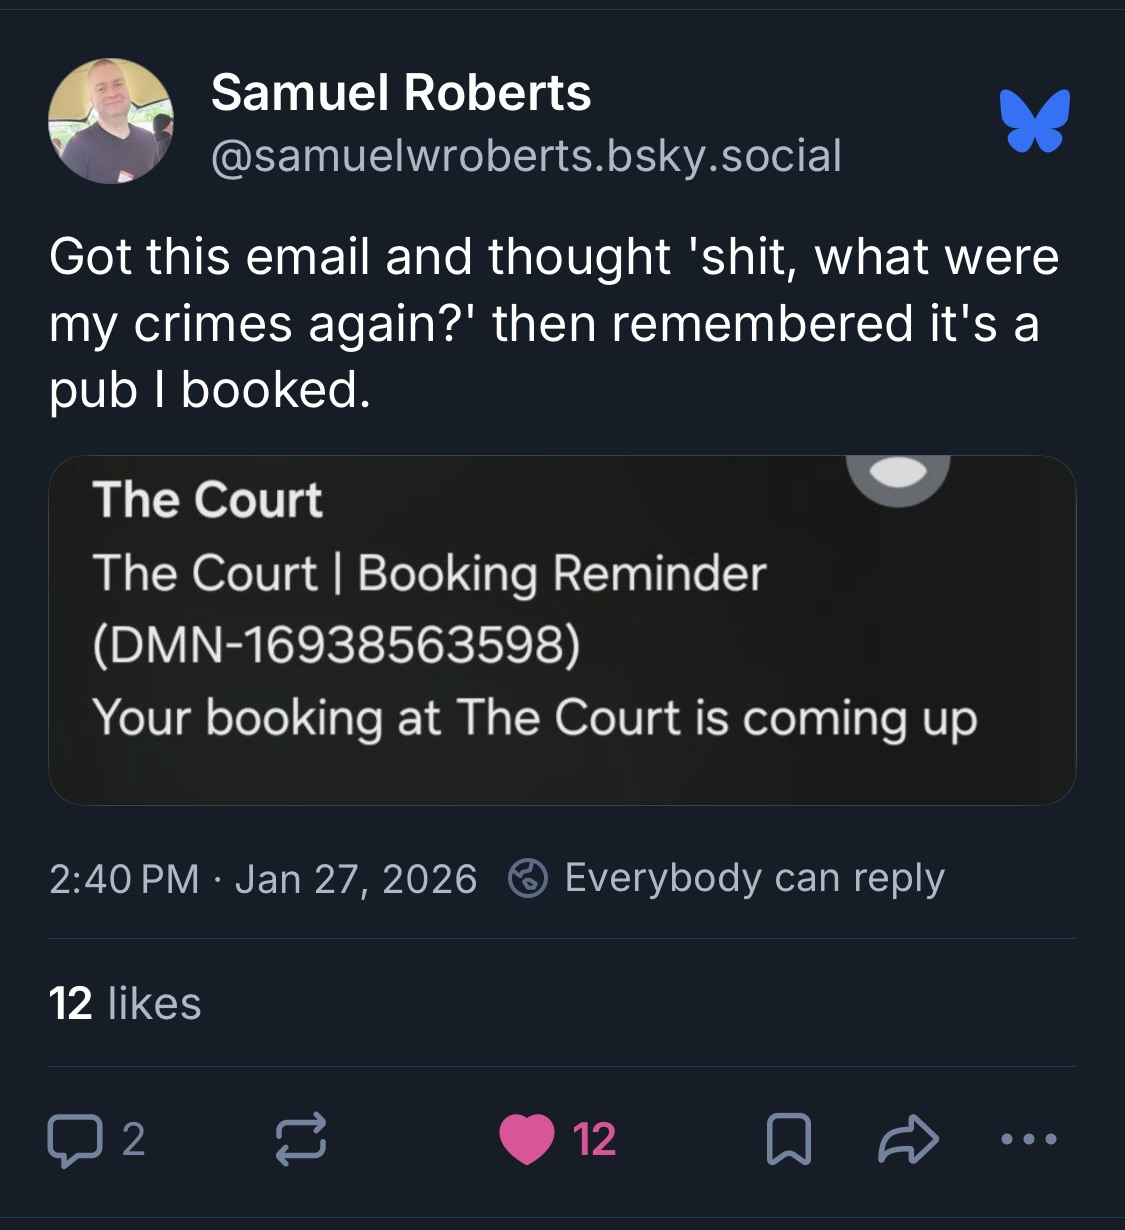Toggle the repost state of this post
Viewport: 1125px width, 1230px height.
[x=298, y=1140]
